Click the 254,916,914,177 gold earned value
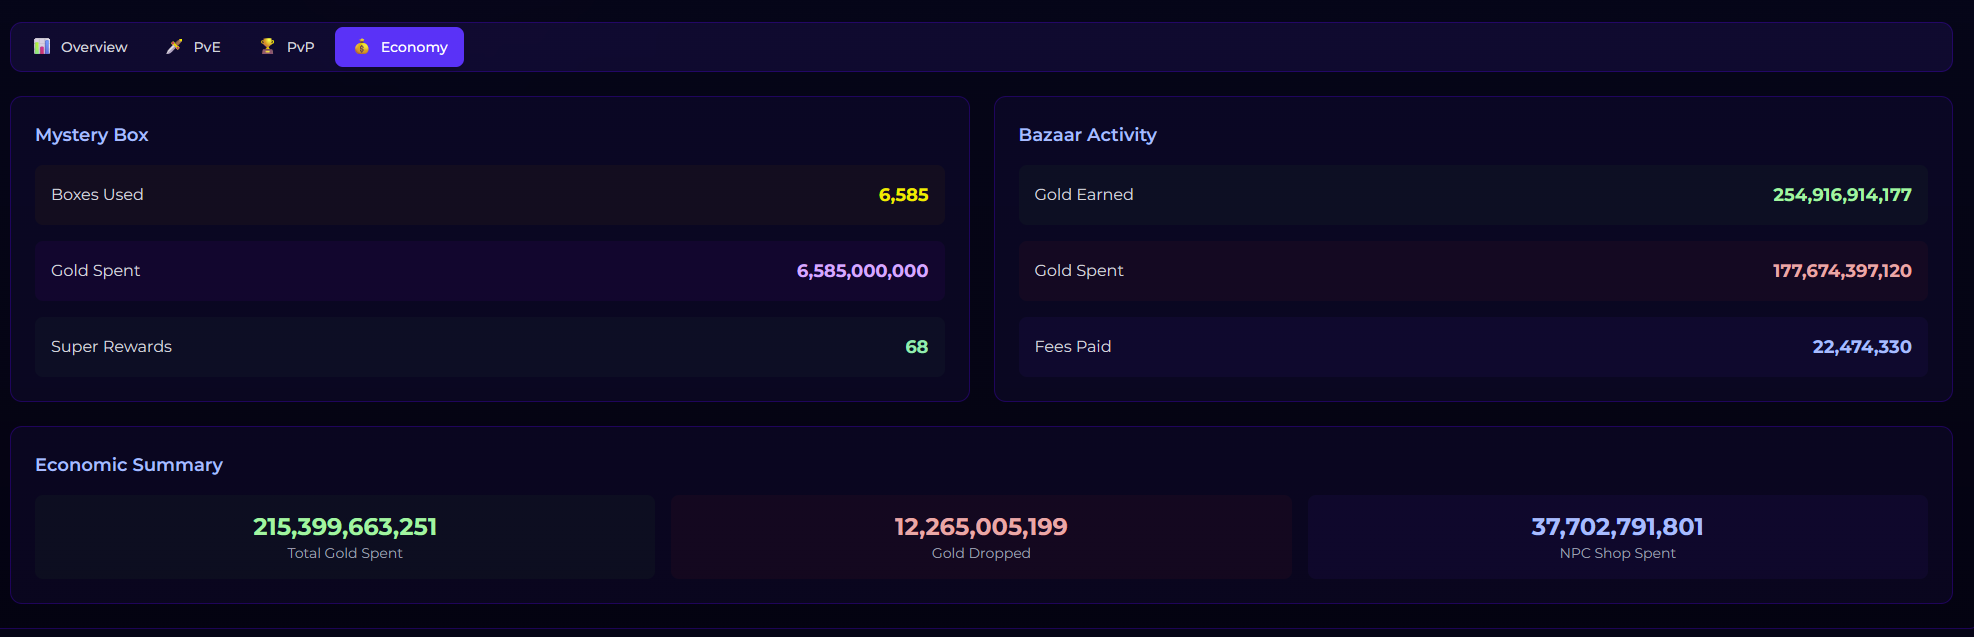 point(1841,195)
